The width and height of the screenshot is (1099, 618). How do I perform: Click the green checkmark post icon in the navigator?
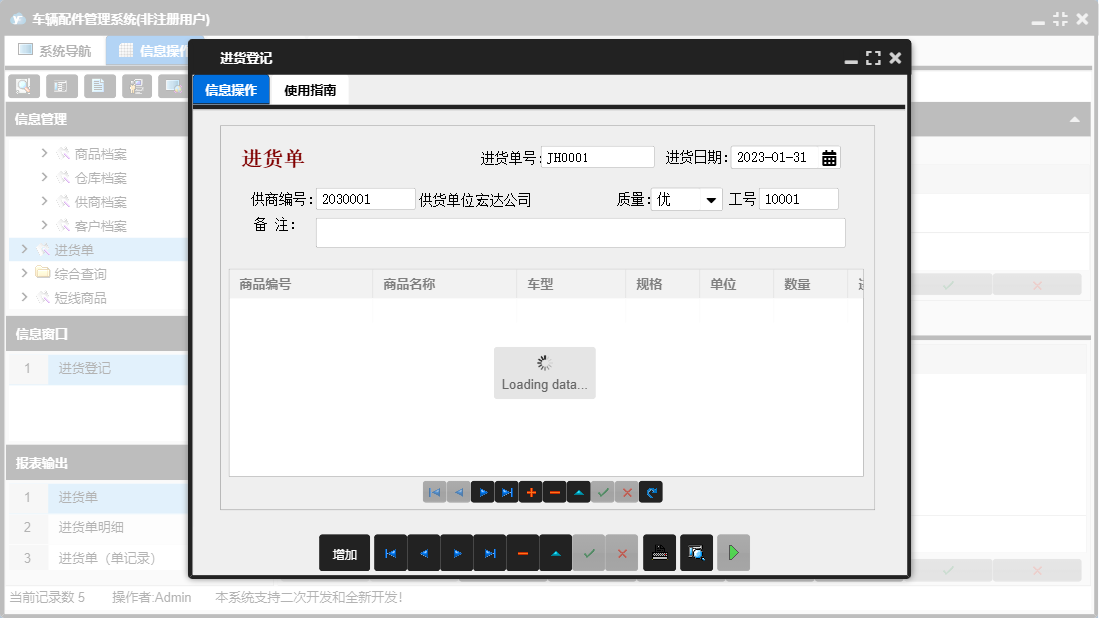(x=602, y=492)
